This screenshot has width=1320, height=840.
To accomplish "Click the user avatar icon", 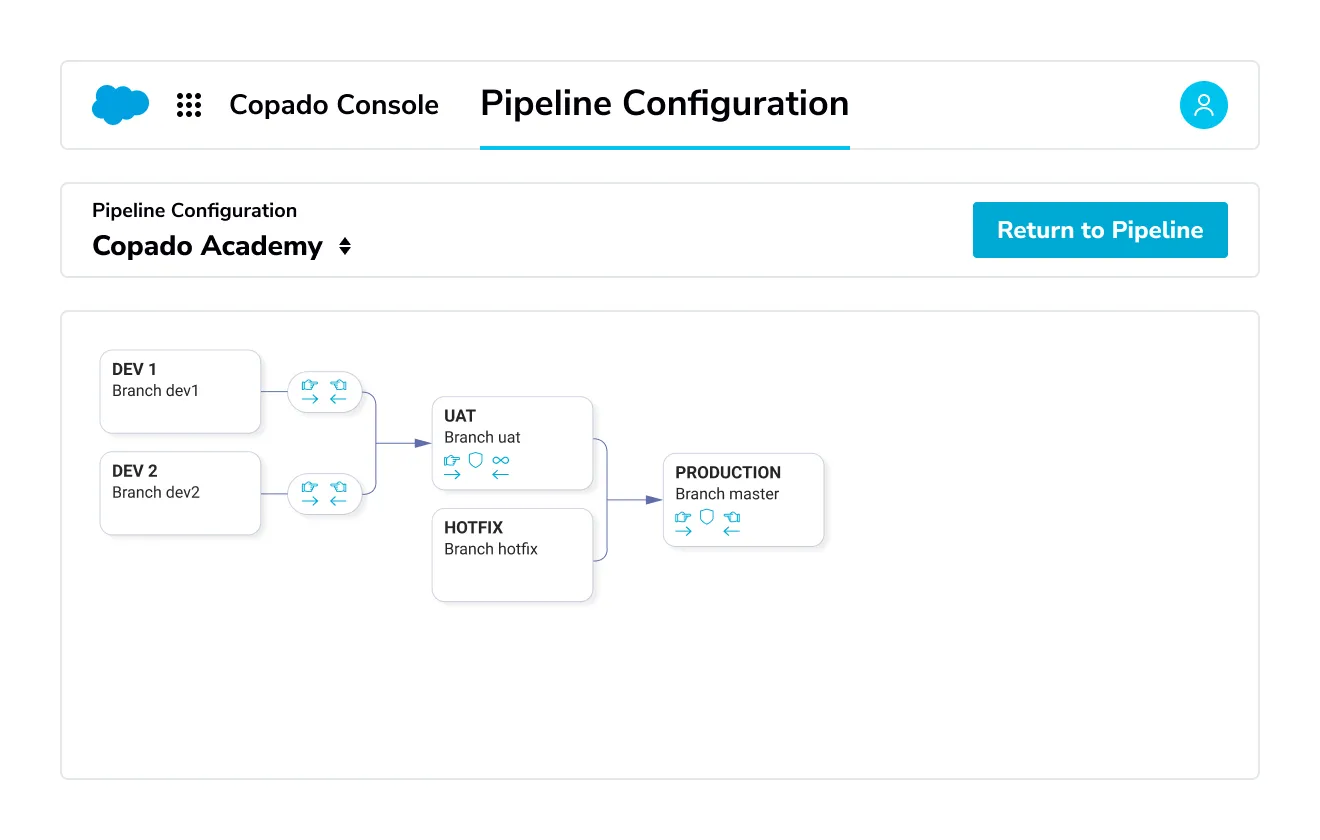I will pos(1203,104).
